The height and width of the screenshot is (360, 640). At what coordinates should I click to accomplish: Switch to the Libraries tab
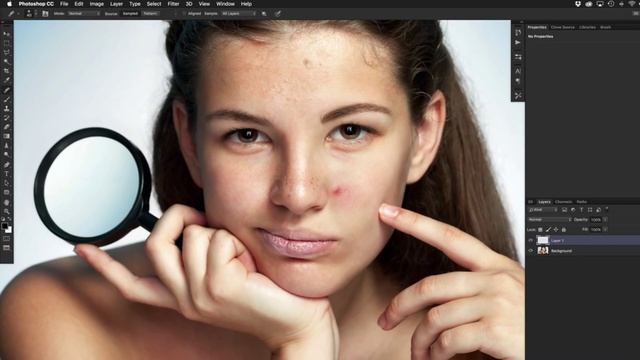pos(587,27)
